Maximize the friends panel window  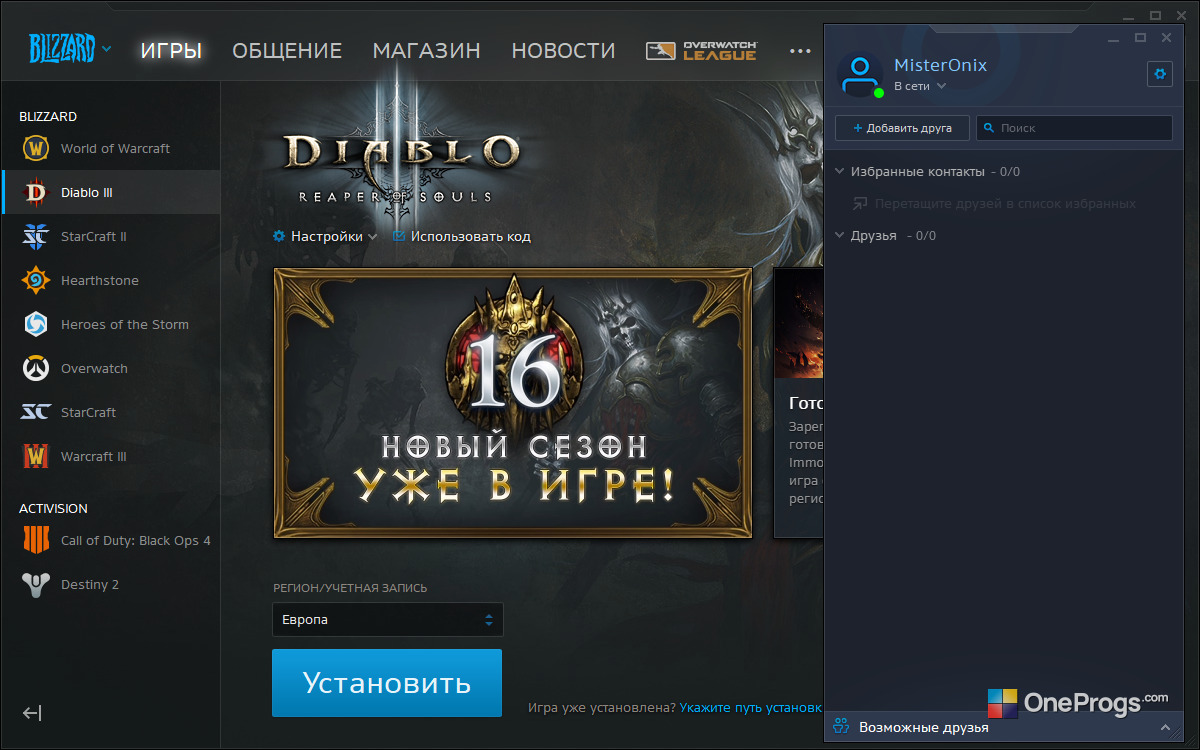1140,38
